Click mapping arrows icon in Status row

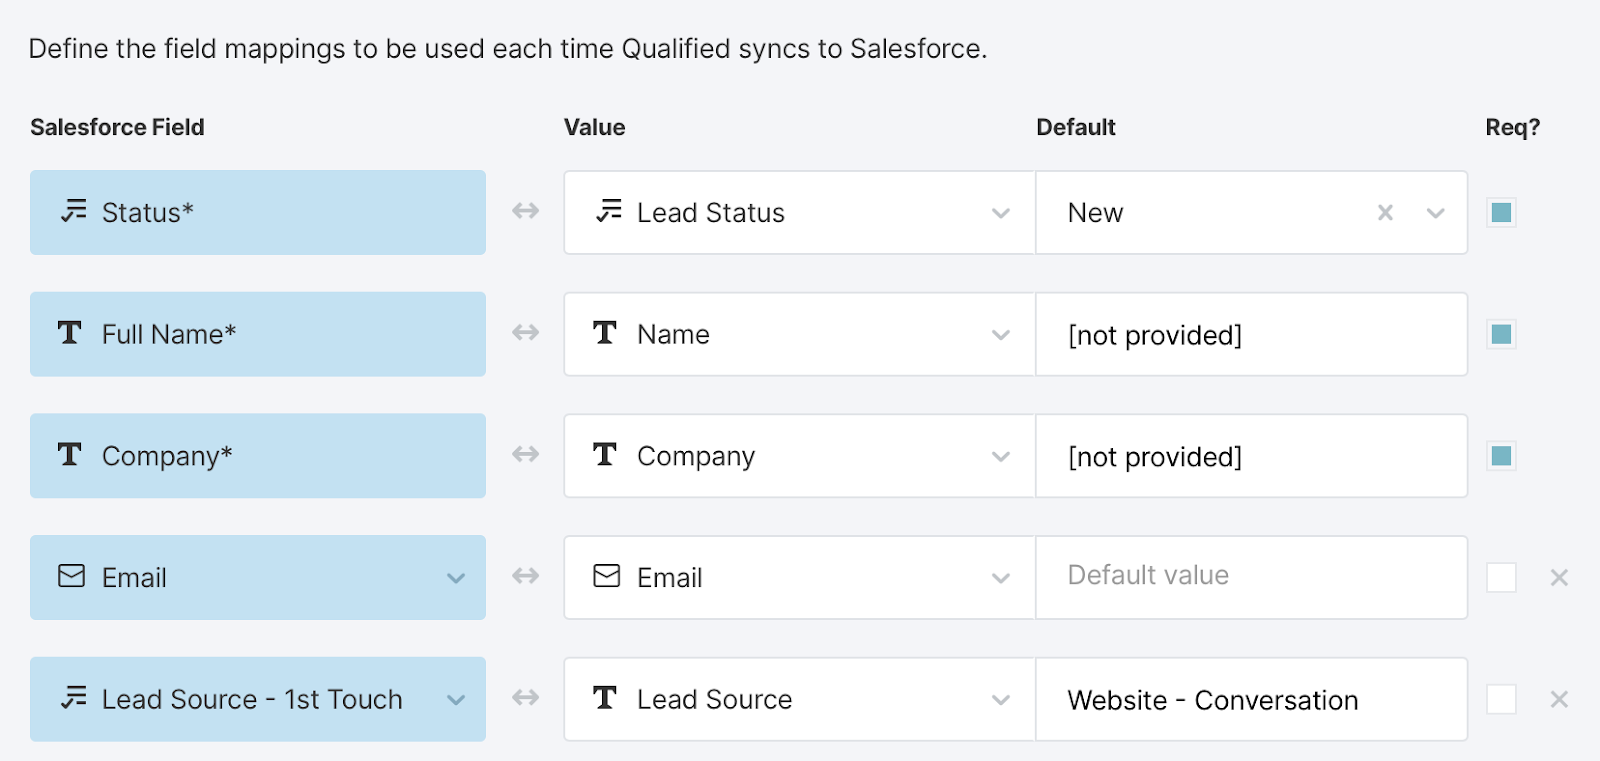(x=526, y=211)
